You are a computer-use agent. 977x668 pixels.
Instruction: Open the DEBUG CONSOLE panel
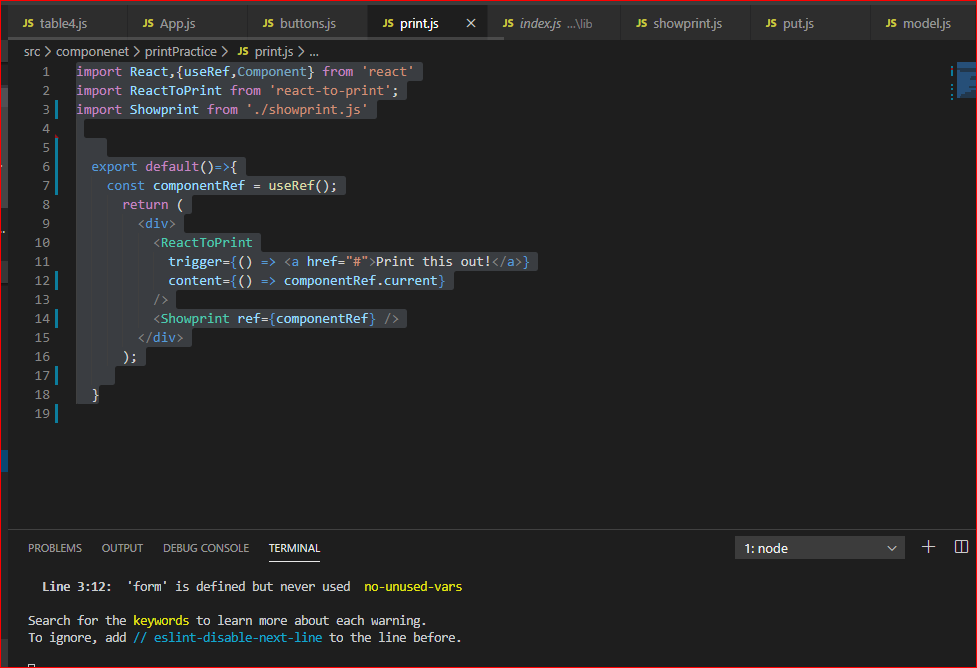pos(206,548)
